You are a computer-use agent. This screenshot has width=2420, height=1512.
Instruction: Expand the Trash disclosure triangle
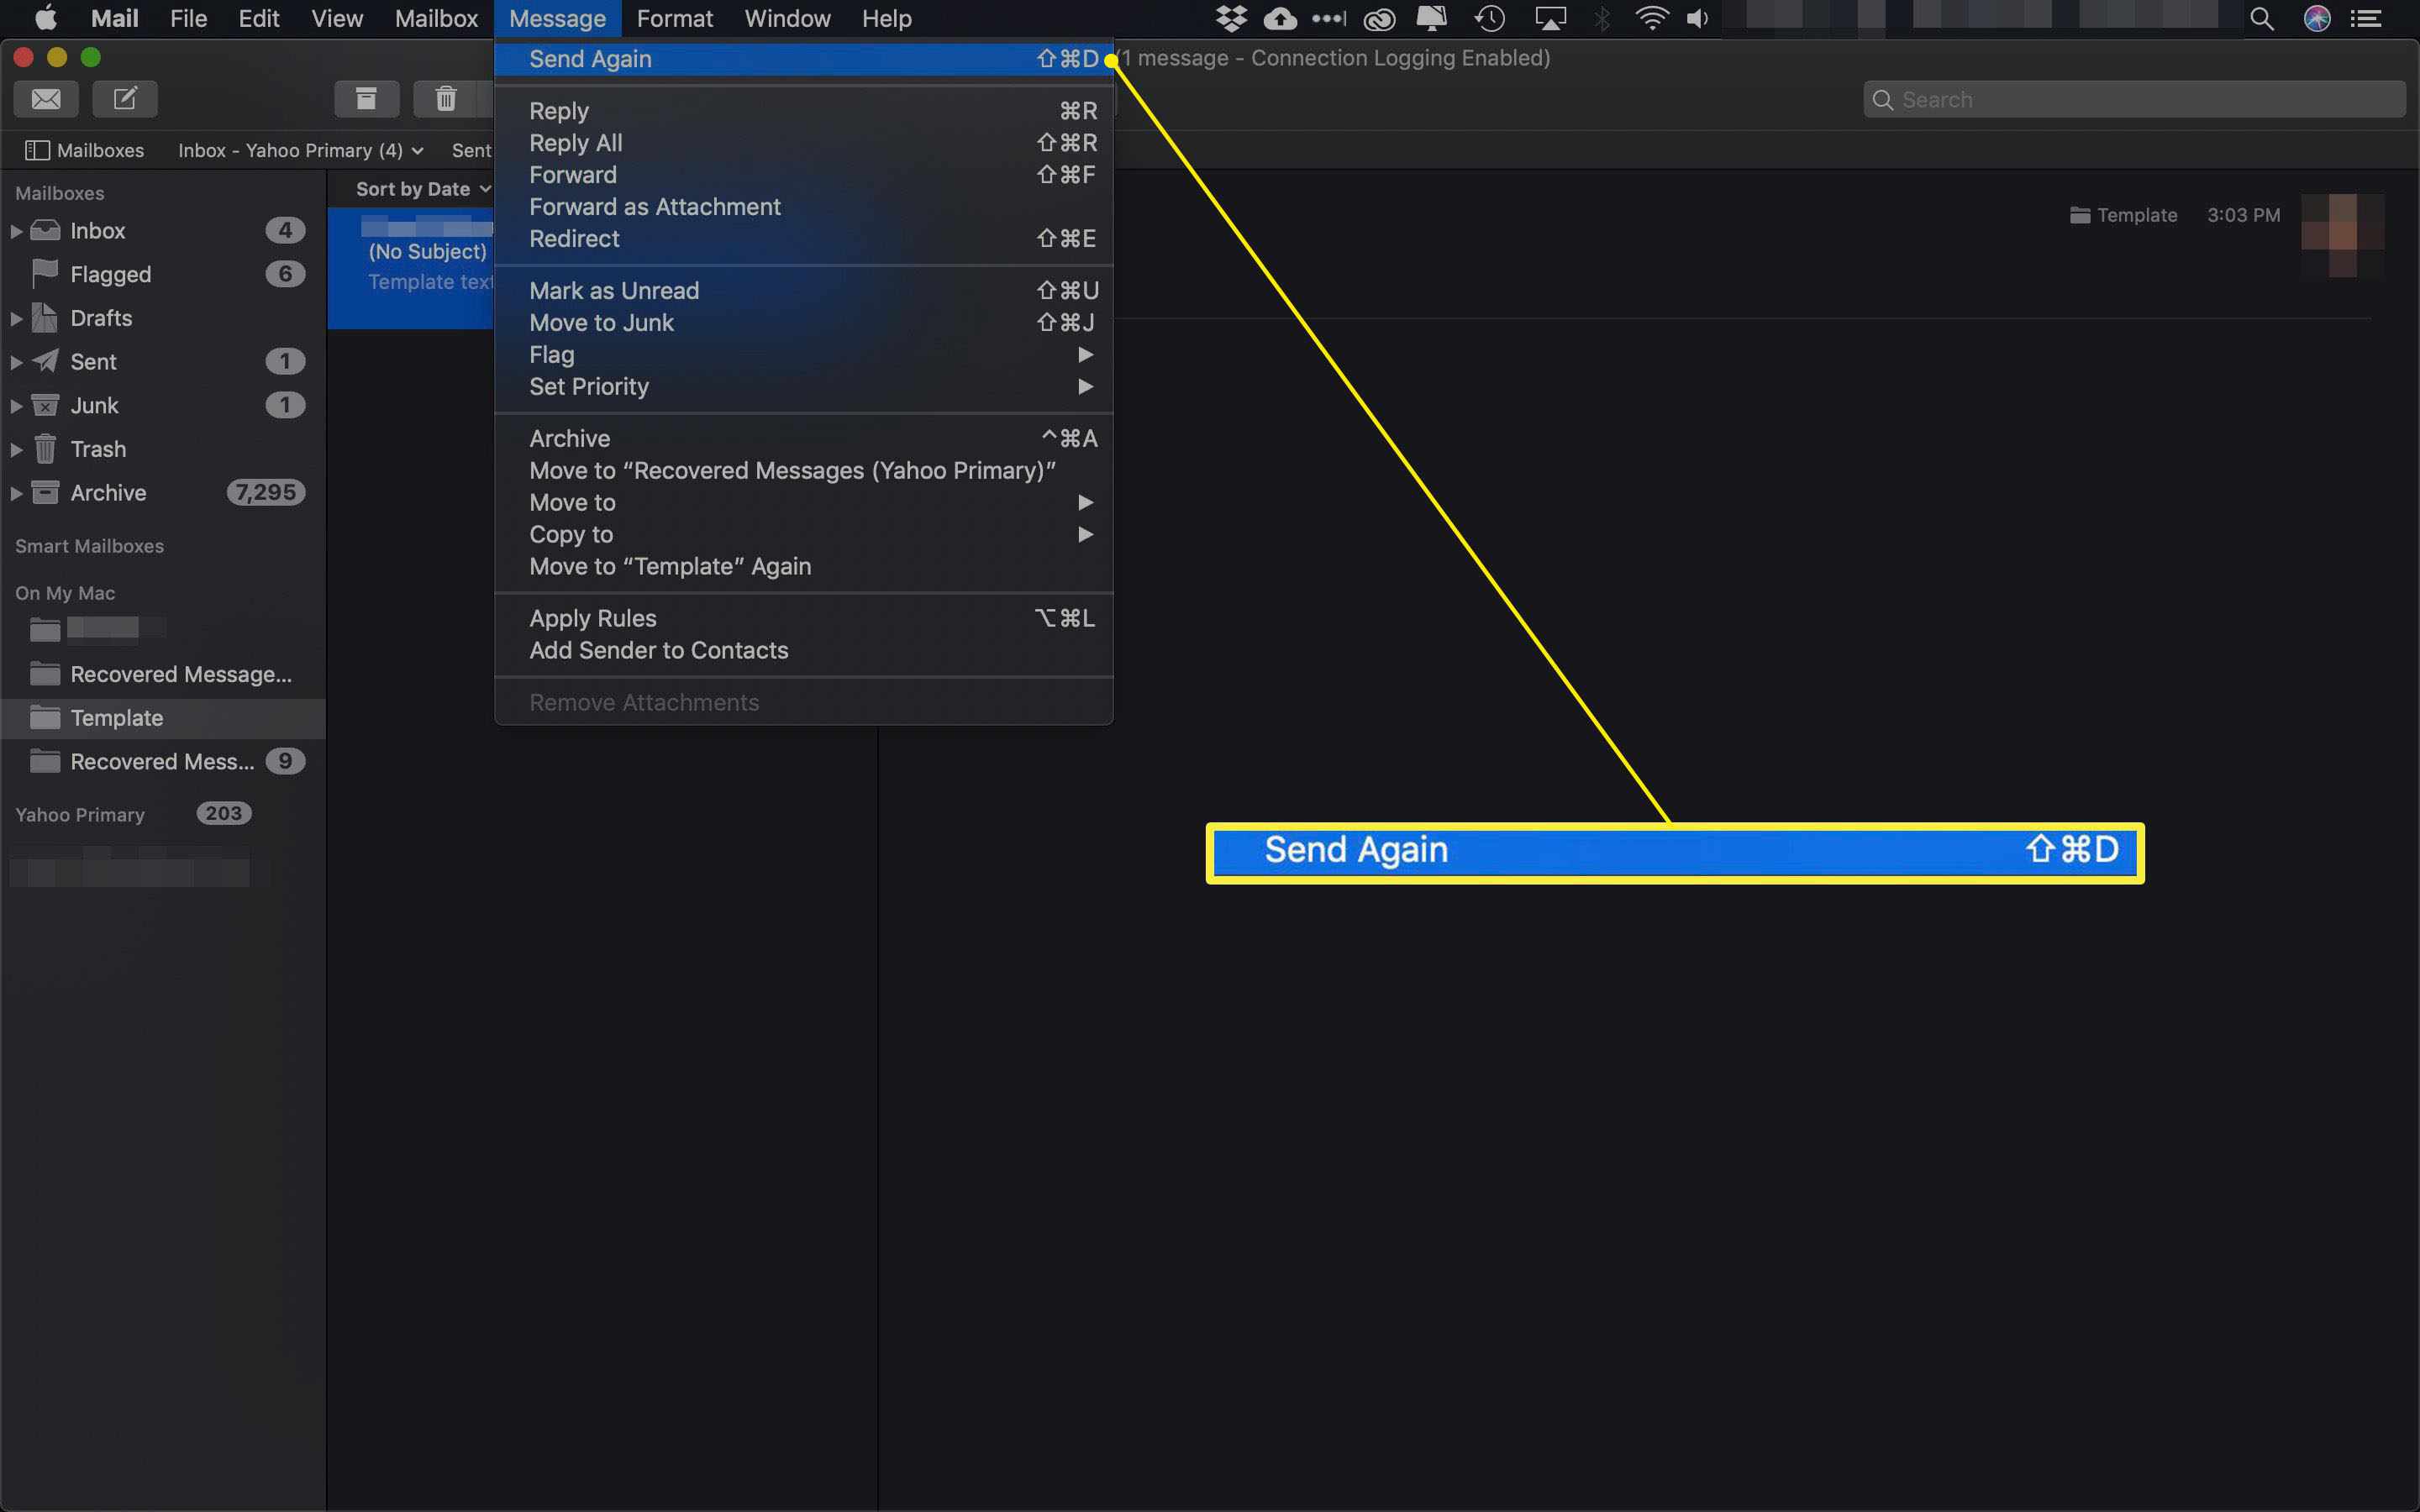tap(16, 450)
